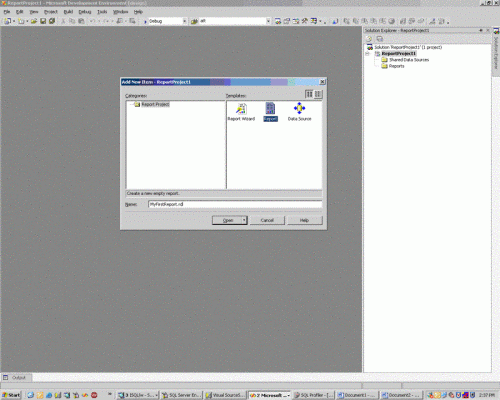The height and width of the screenshot is (400, 500).
Task: Toggle Solution Explorer auto-hide pin
Action: coord(481,30)
